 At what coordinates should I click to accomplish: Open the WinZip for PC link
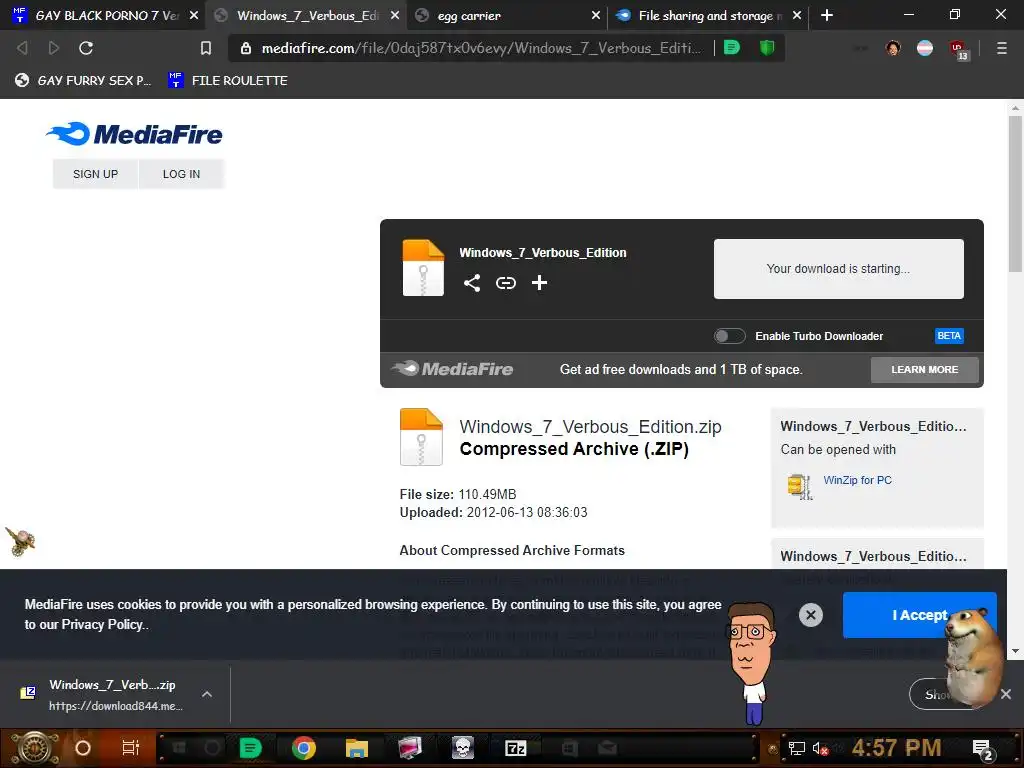(857, 480)
